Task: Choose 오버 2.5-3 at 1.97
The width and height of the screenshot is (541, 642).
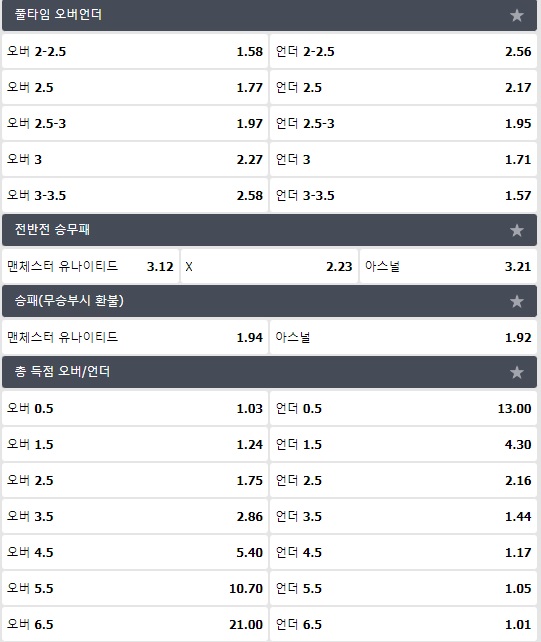Action: 135,123
